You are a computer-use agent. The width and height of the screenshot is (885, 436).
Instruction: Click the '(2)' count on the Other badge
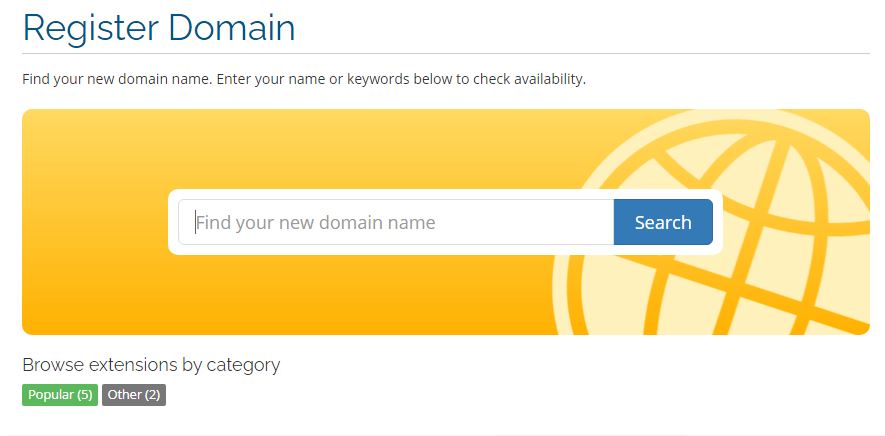pos(152,395)
